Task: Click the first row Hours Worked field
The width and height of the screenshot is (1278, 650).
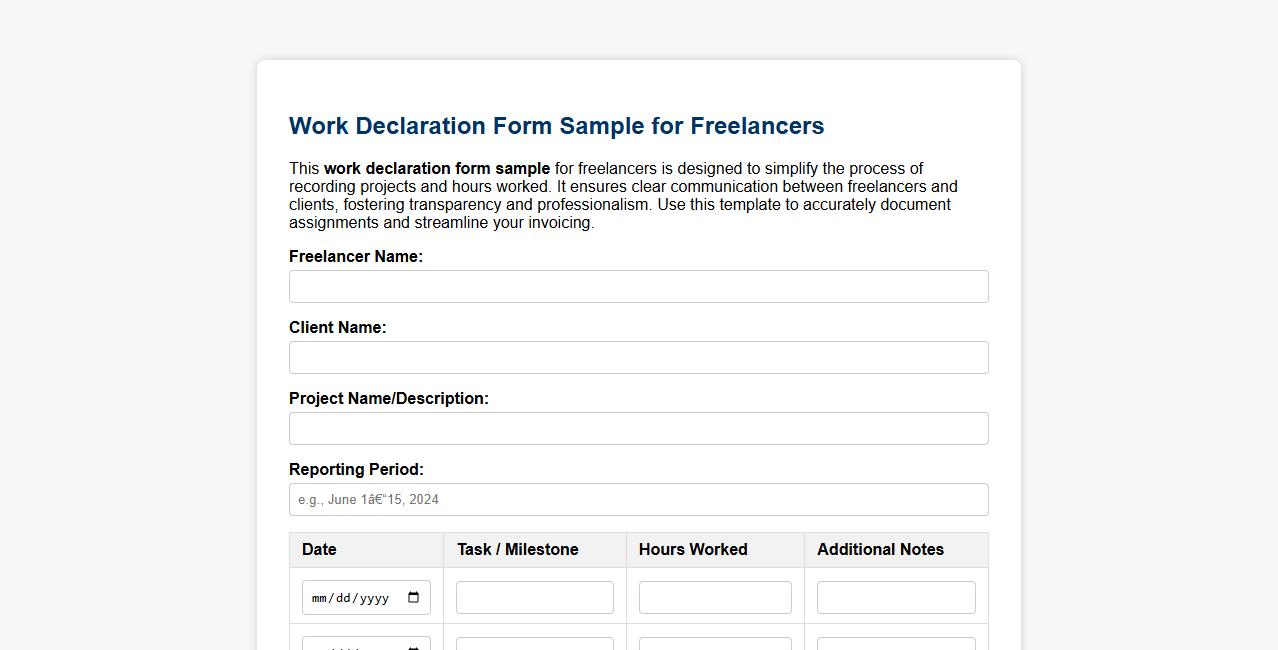Action: 714,597
